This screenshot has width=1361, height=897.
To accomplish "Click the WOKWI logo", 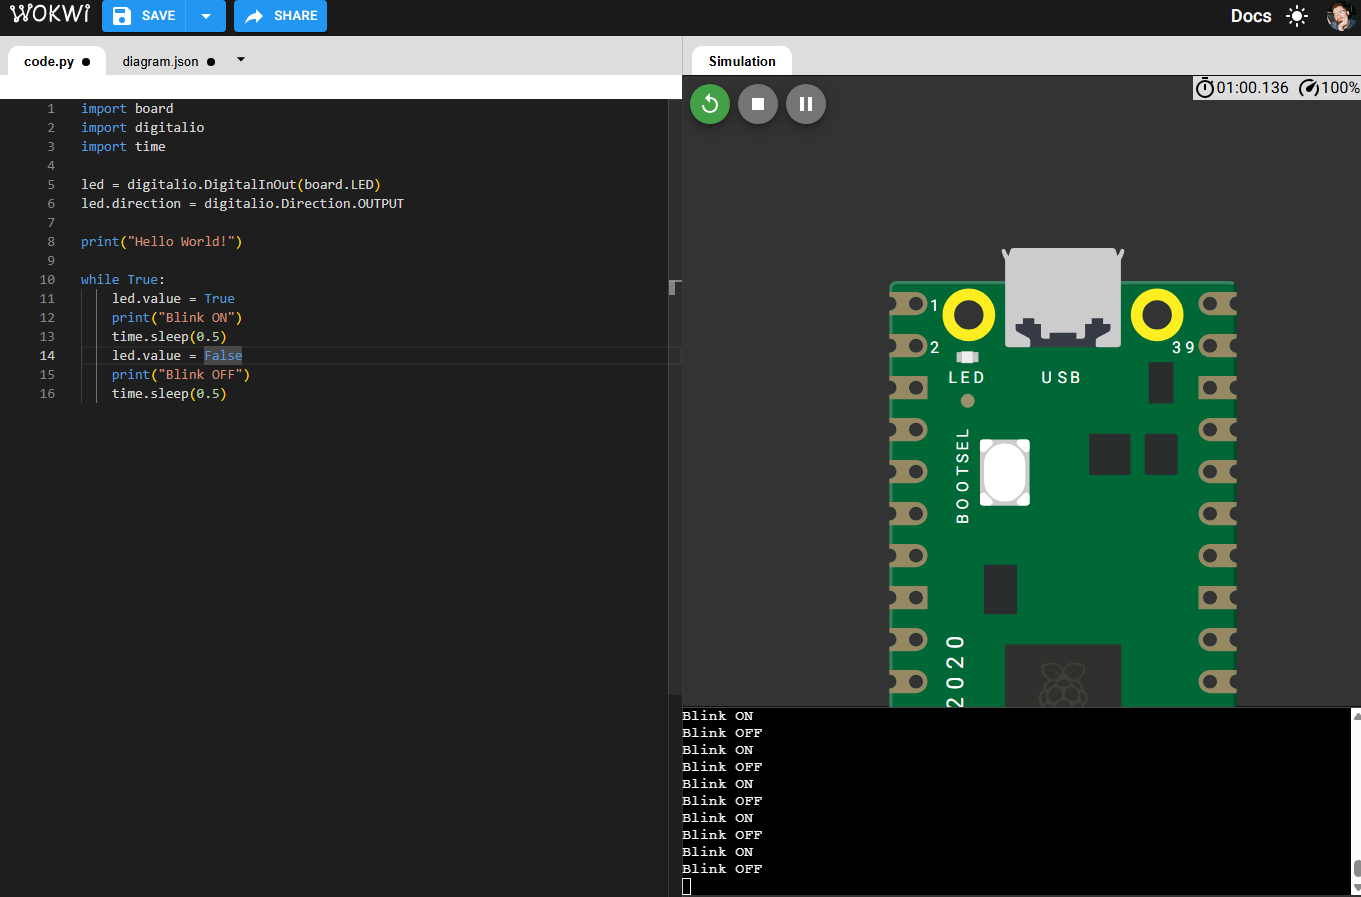I will pyautogui.click(x=49, y=14).
